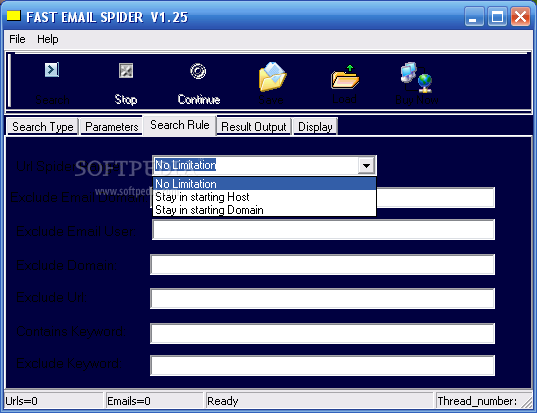Switch to the Search Type tab

(x=43, y=127)
